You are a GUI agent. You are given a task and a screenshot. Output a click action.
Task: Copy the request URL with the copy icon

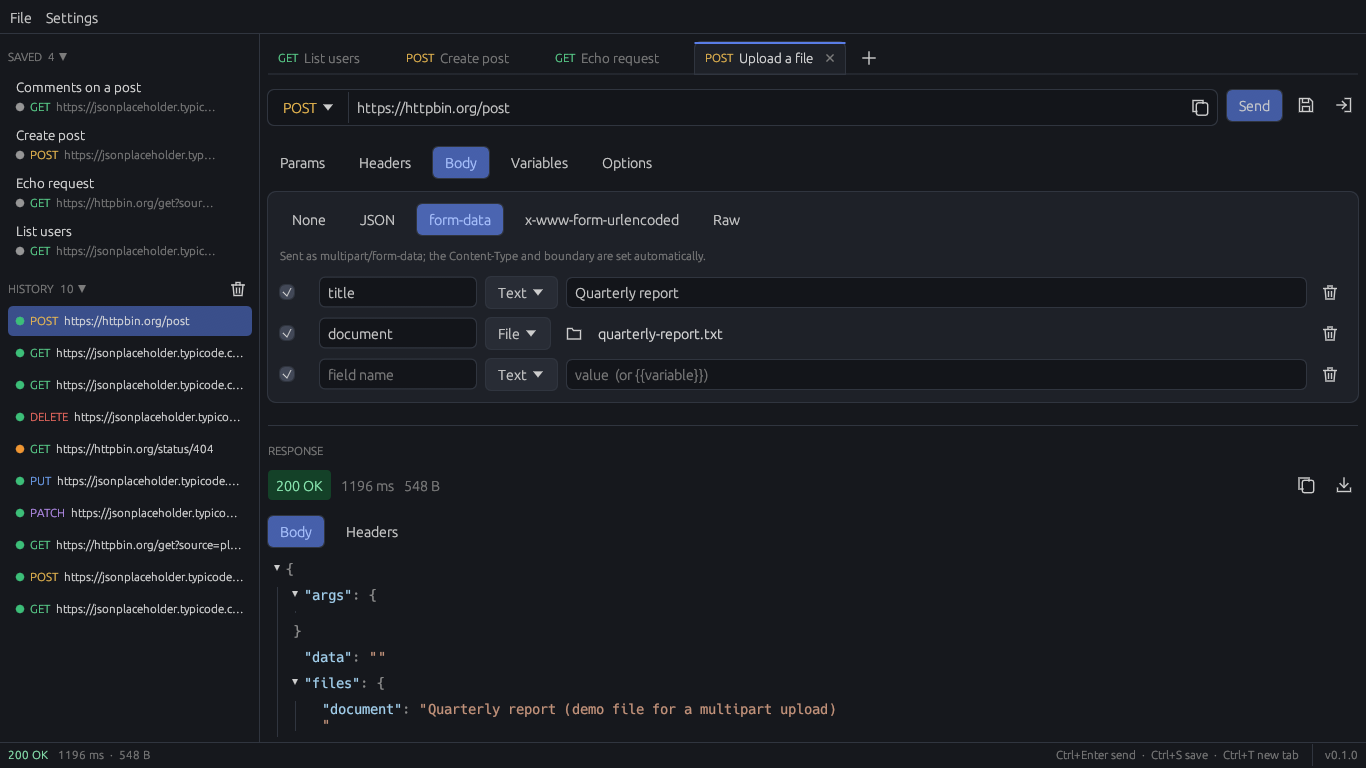[1200, 108]
